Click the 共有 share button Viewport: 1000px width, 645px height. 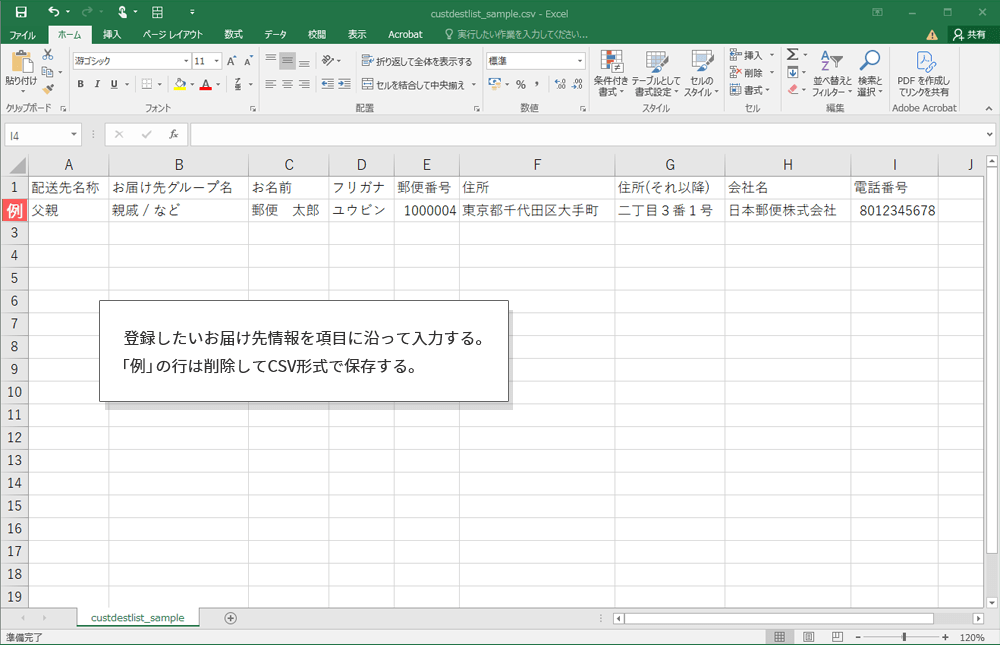[x=969, y=34]
